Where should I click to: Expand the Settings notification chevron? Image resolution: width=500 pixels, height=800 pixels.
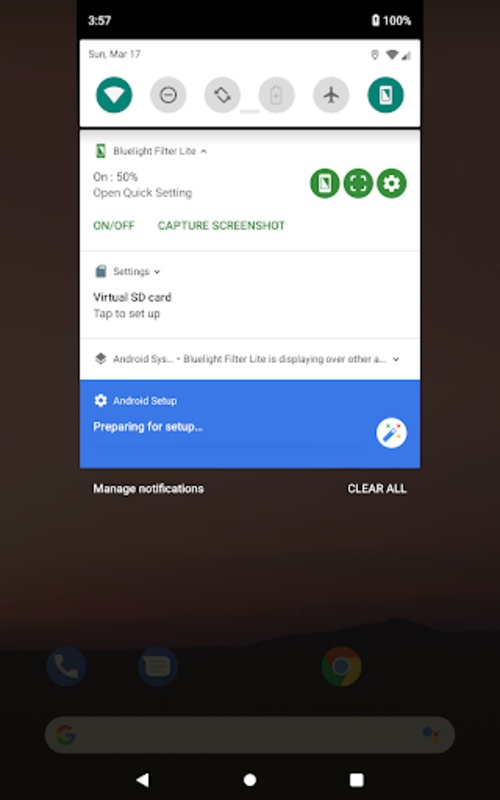[x=157, y=272]
